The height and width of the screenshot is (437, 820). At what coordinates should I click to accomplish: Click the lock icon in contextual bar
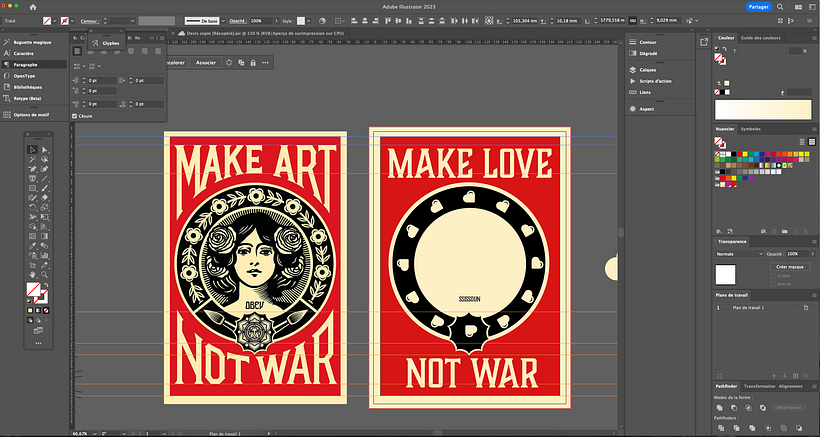point(252,62)
